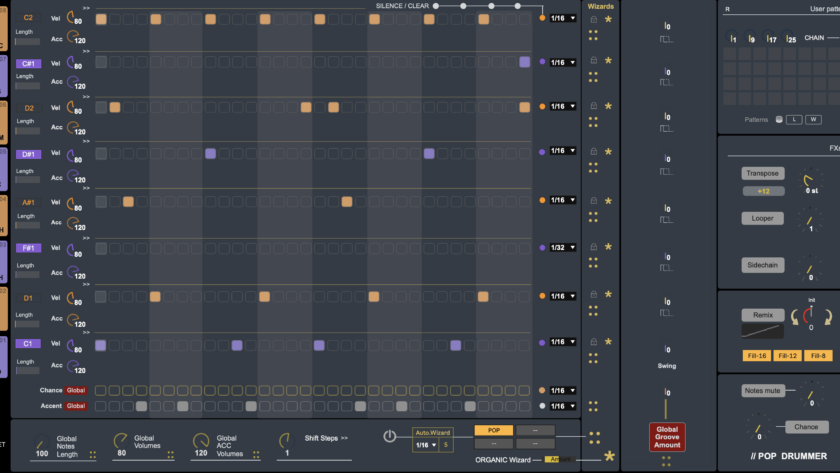
Task: Click the lock icon on the C2 row
Action: [x=593, y=19]
